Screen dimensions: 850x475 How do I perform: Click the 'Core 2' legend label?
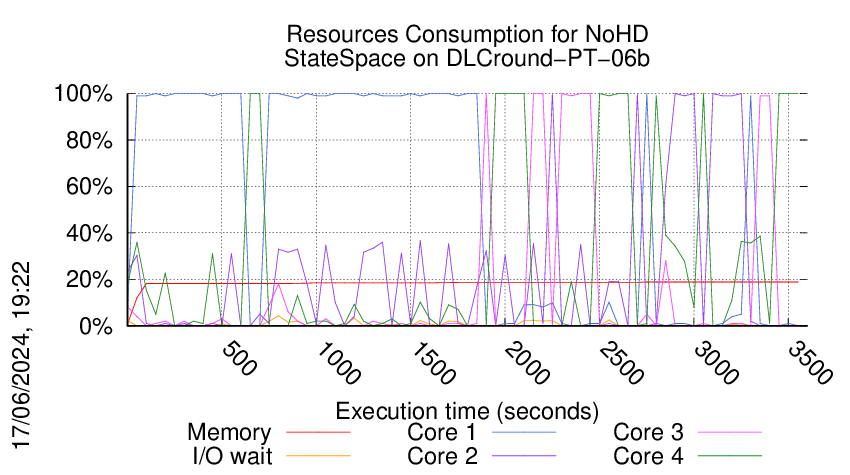[443, 456]
